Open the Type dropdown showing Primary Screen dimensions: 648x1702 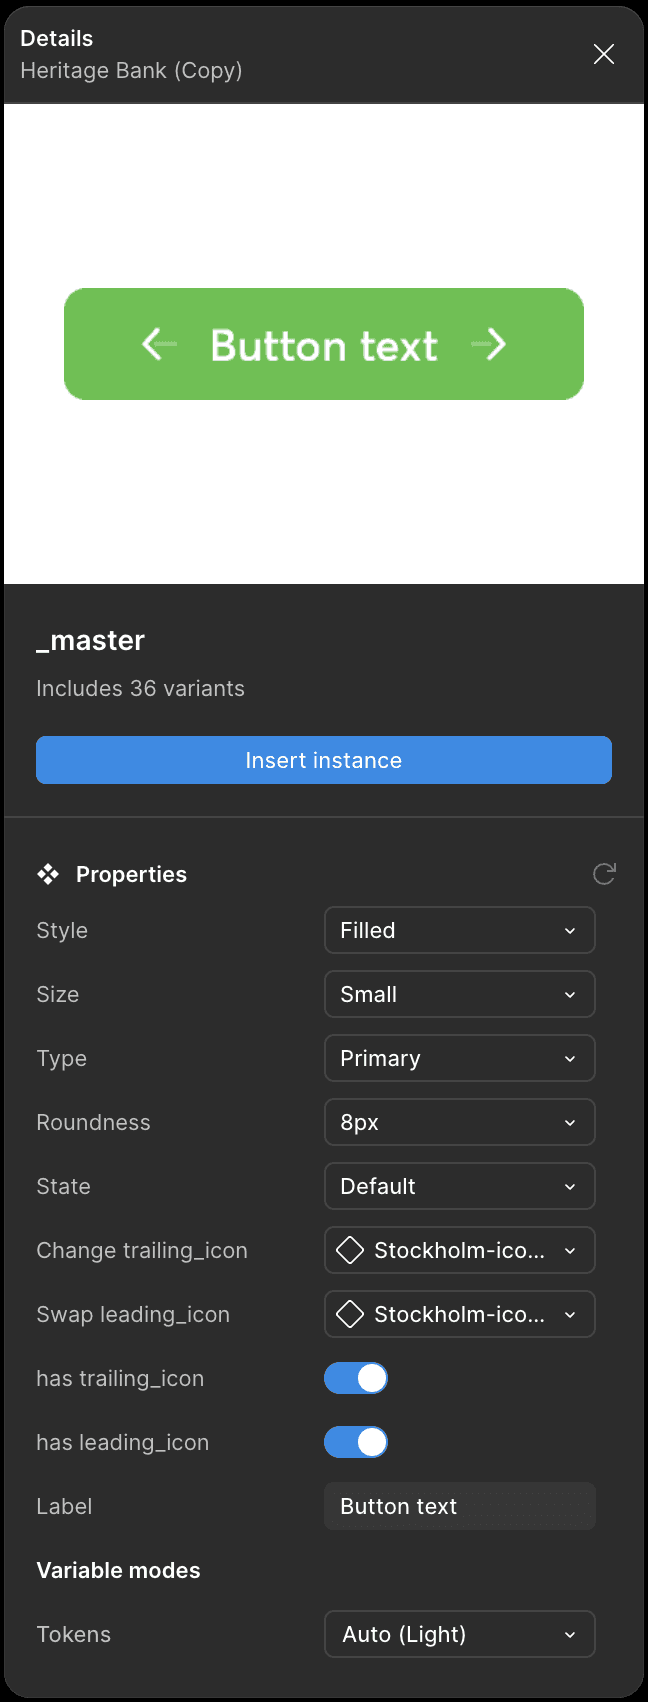pyautogui.click(x=460, y=1058)
